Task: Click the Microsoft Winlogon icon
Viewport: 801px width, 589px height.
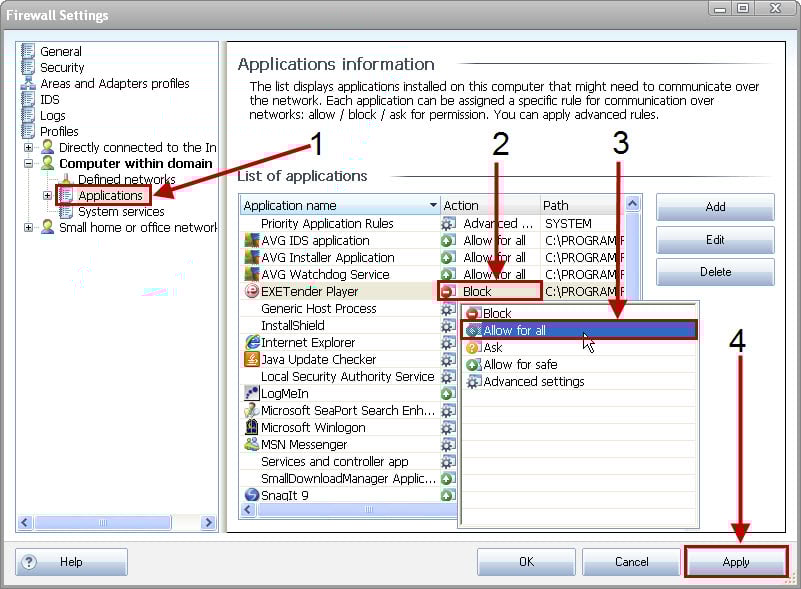Action: coord(252,427)
